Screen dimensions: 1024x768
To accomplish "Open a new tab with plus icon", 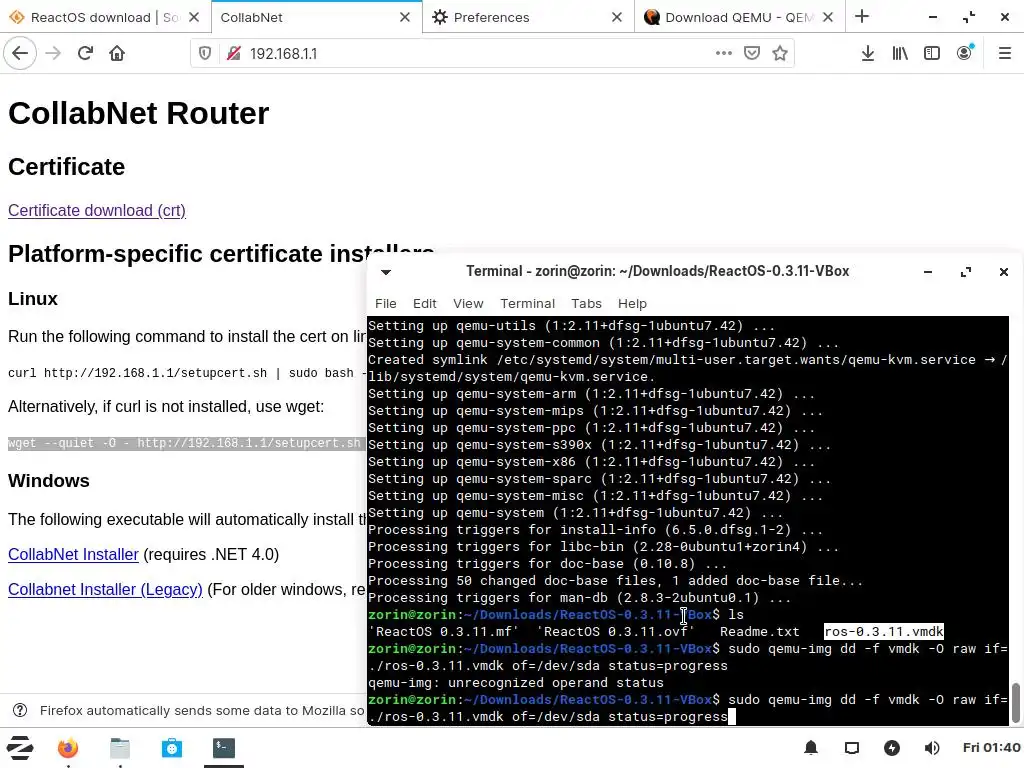I will pyautogui.click(x=862, y=17).
